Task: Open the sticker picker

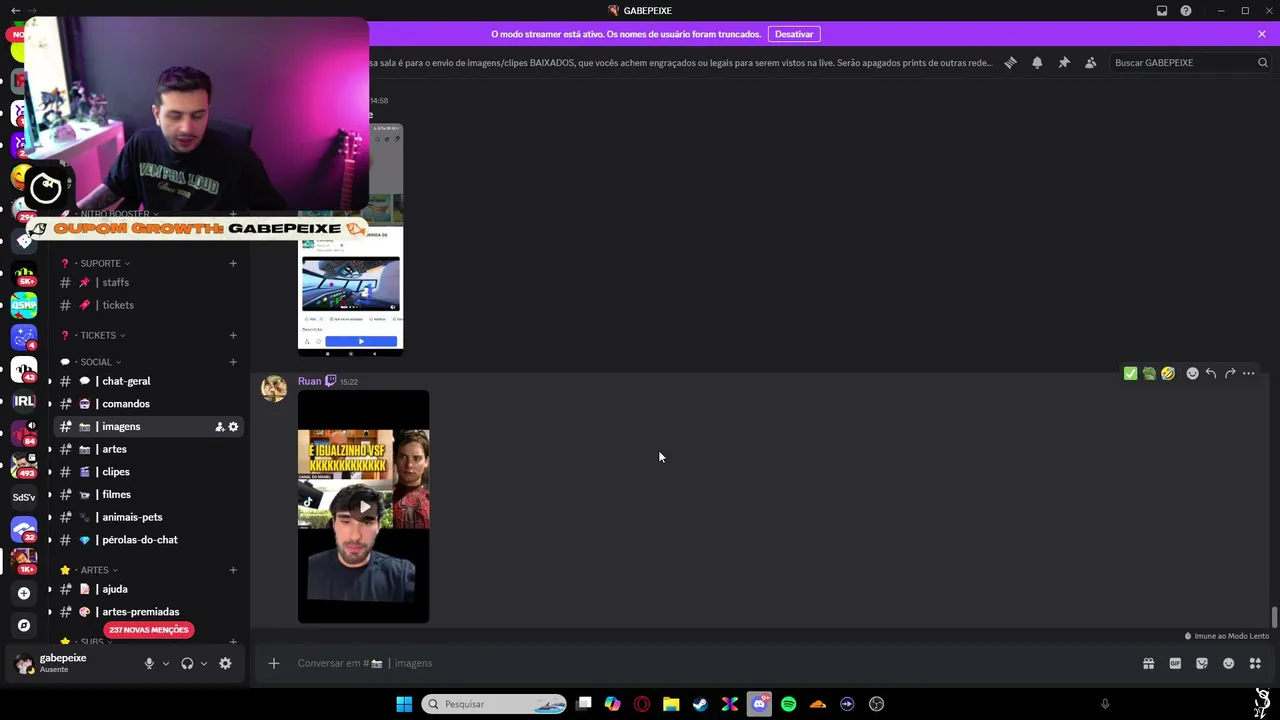Action: pyautogui.click(x=1202, y=663)
